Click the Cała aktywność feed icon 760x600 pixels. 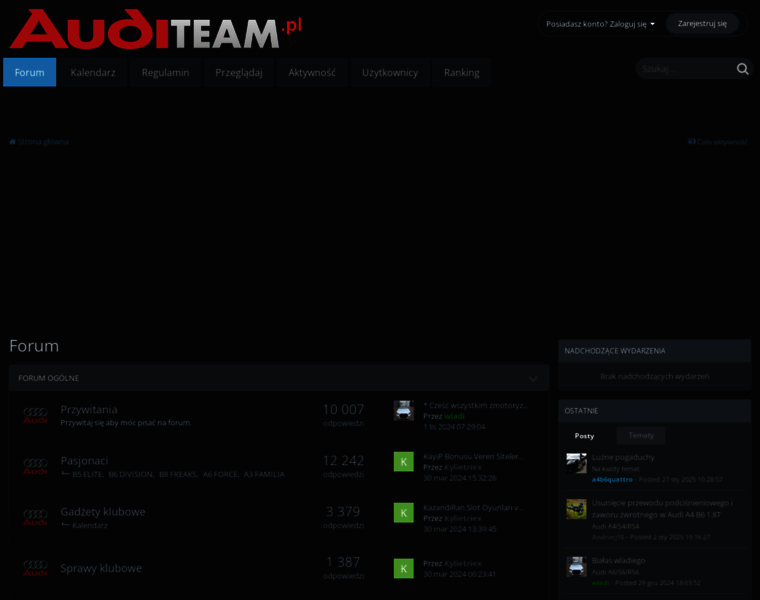pos(692,142)
